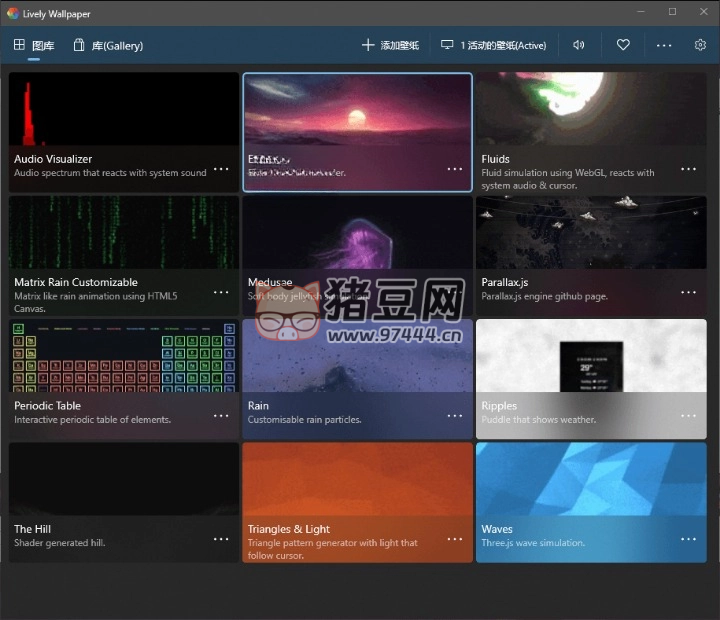Toggle the audio speaker icon
The height and width of the screenshot is (620, 720).
coord(579,45)
